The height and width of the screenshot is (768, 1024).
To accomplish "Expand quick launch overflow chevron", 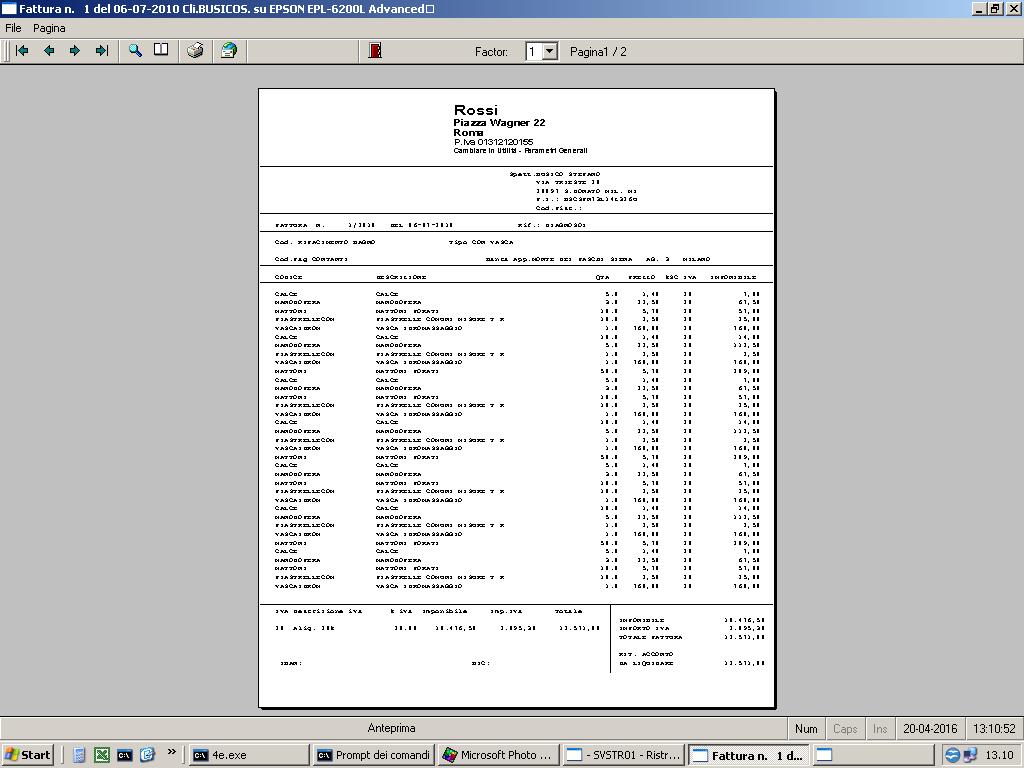I will [171, 752].
